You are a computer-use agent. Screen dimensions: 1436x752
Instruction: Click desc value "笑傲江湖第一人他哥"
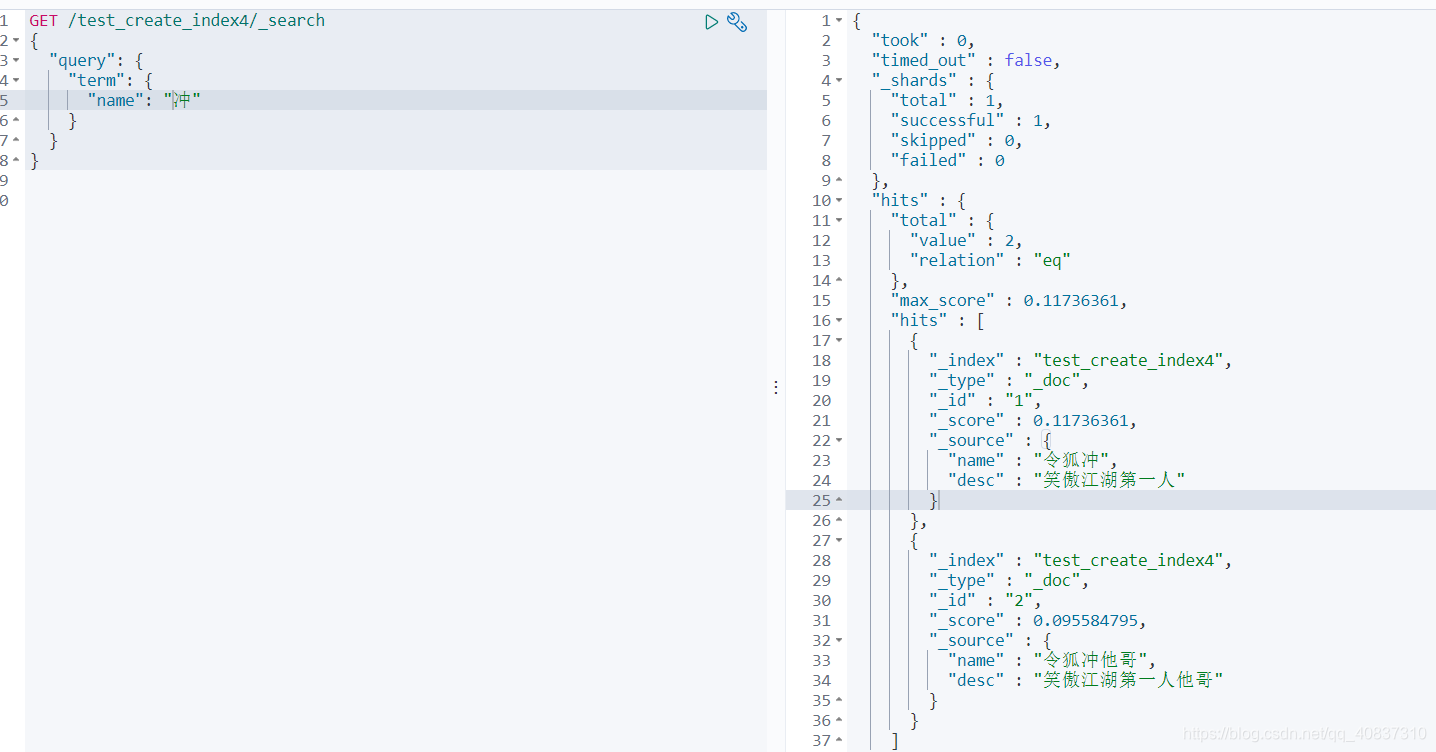pos(1128,680)
